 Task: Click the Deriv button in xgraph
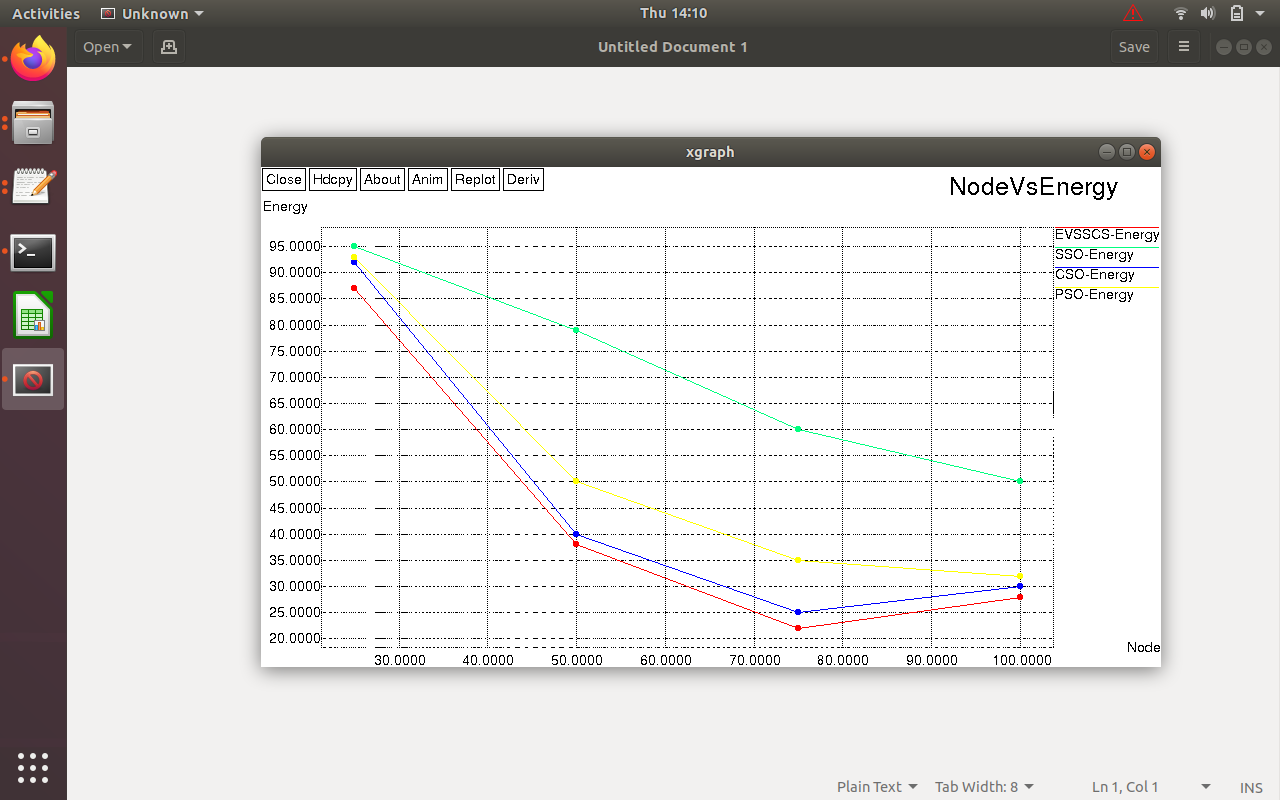click(523, 179)
